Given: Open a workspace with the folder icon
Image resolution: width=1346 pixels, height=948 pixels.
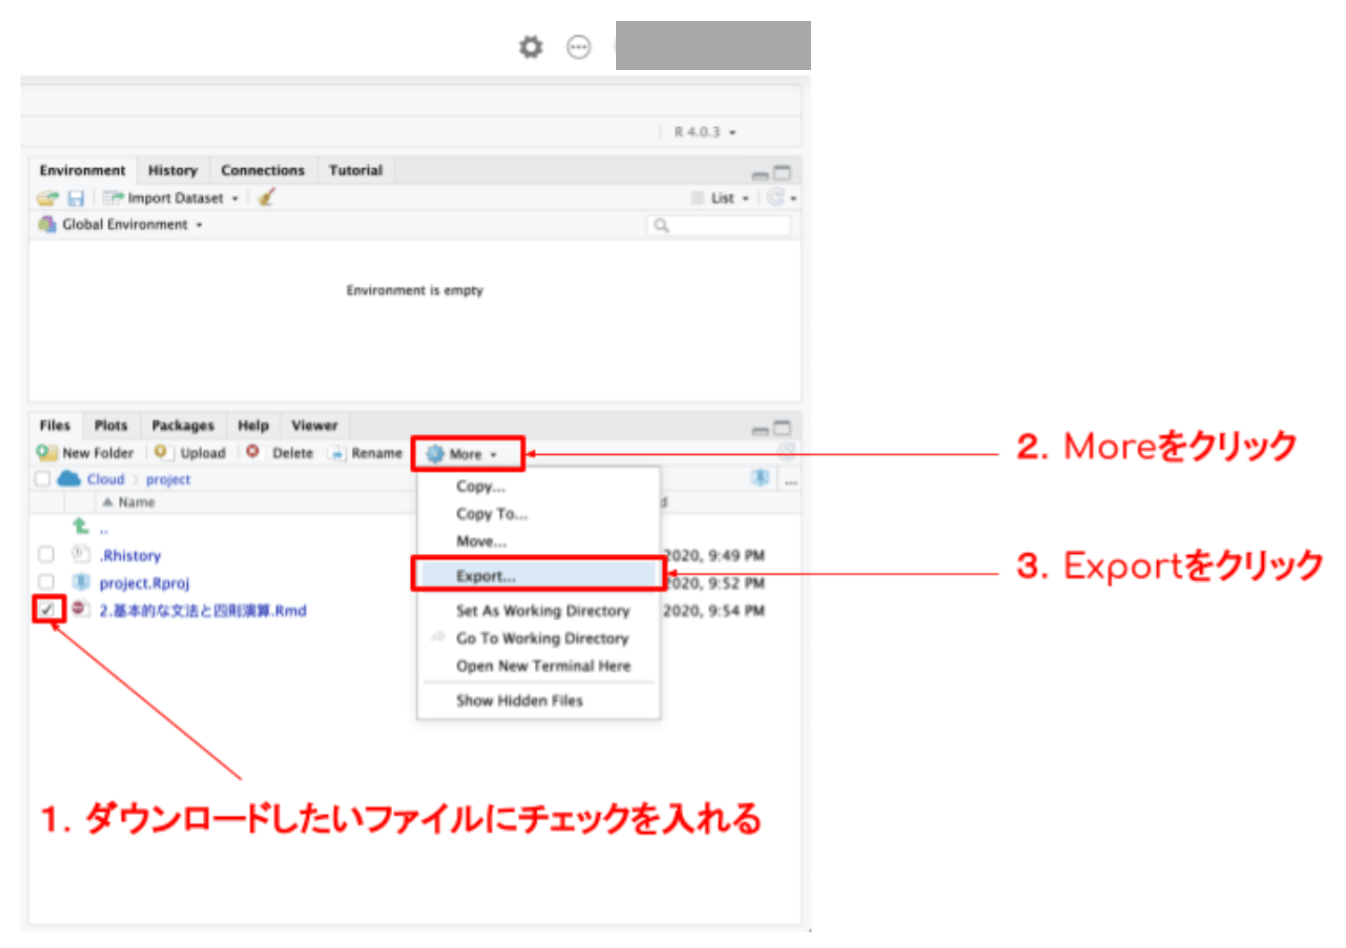Looking at the screenshot, I should 45,197.
